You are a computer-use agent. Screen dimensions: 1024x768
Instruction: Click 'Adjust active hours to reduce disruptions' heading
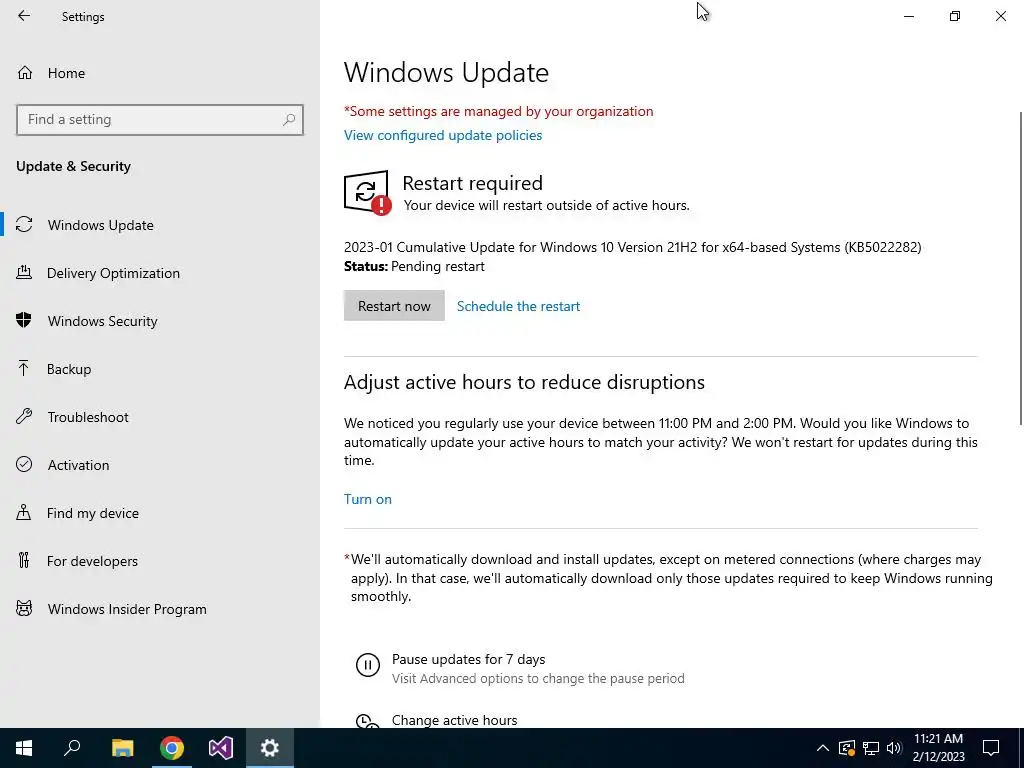point(524,382)
